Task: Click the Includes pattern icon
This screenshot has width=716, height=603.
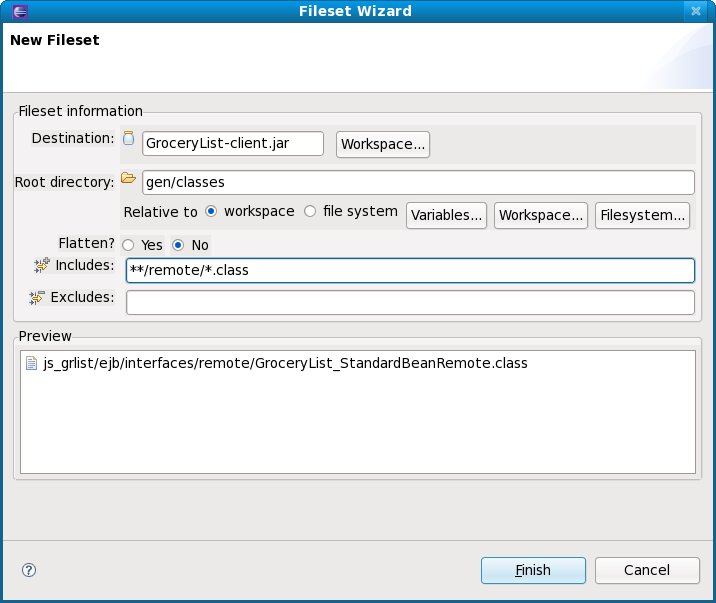Action: 41,265
